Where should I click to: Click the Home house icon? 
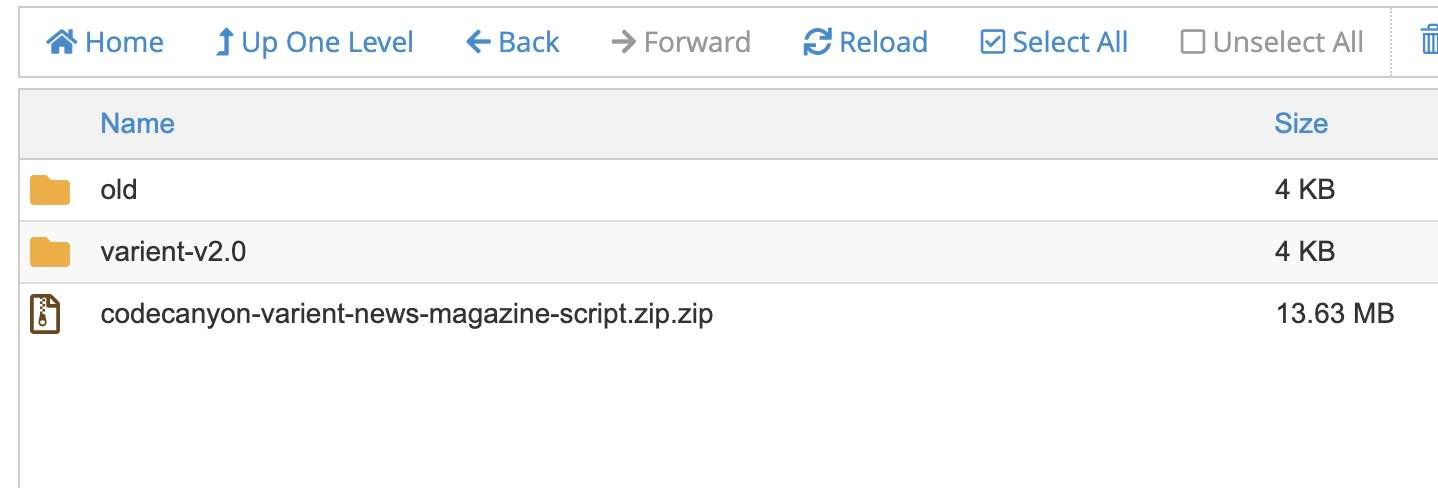tap(62, 42)
